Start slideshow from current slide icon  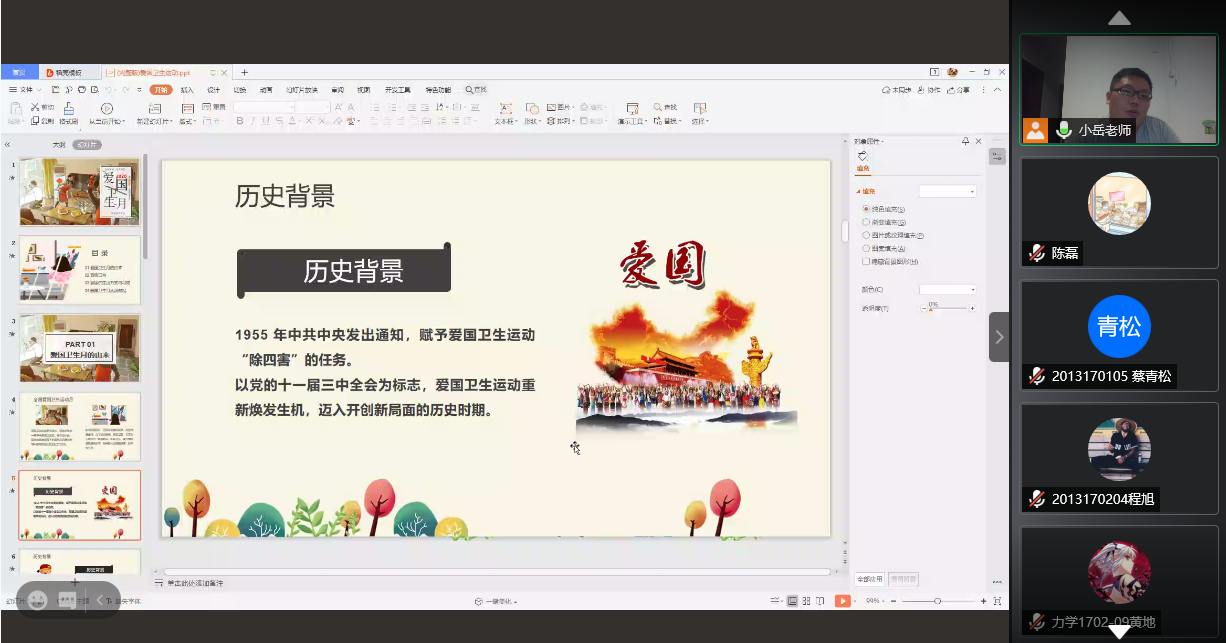click(106, 108)
